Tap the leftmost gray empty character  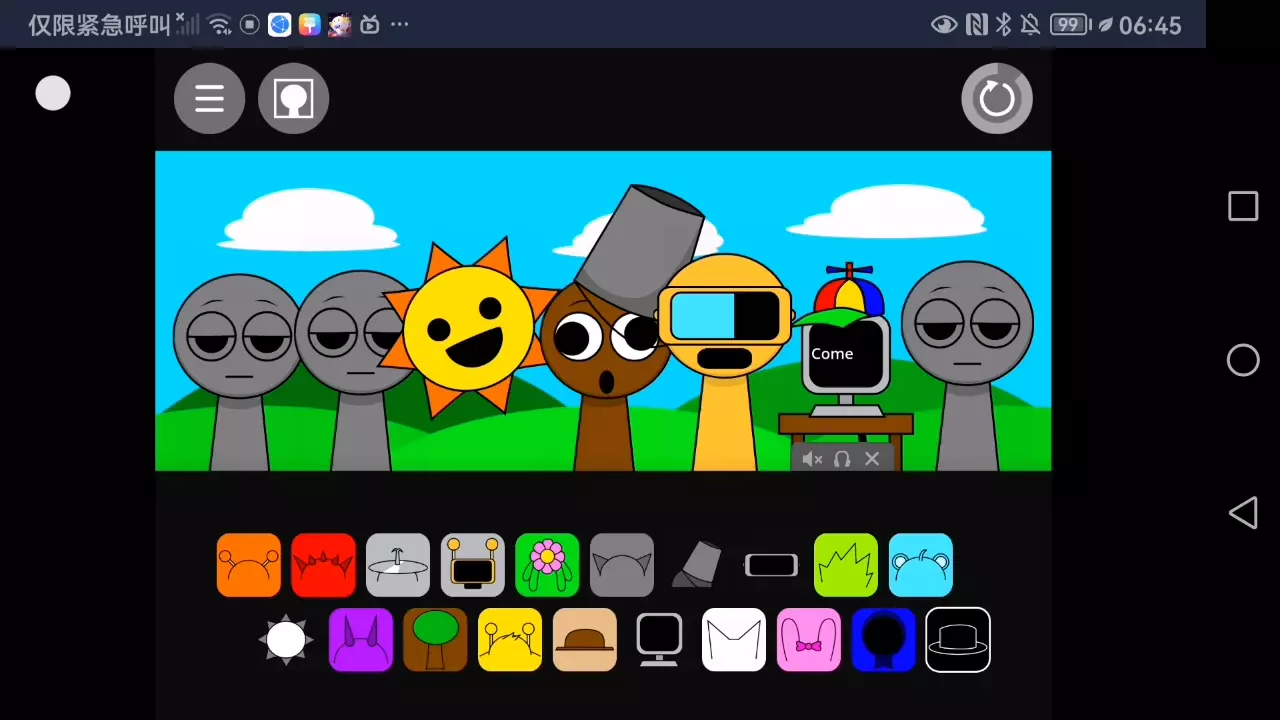pyautogui.click(x=239, y=372)
